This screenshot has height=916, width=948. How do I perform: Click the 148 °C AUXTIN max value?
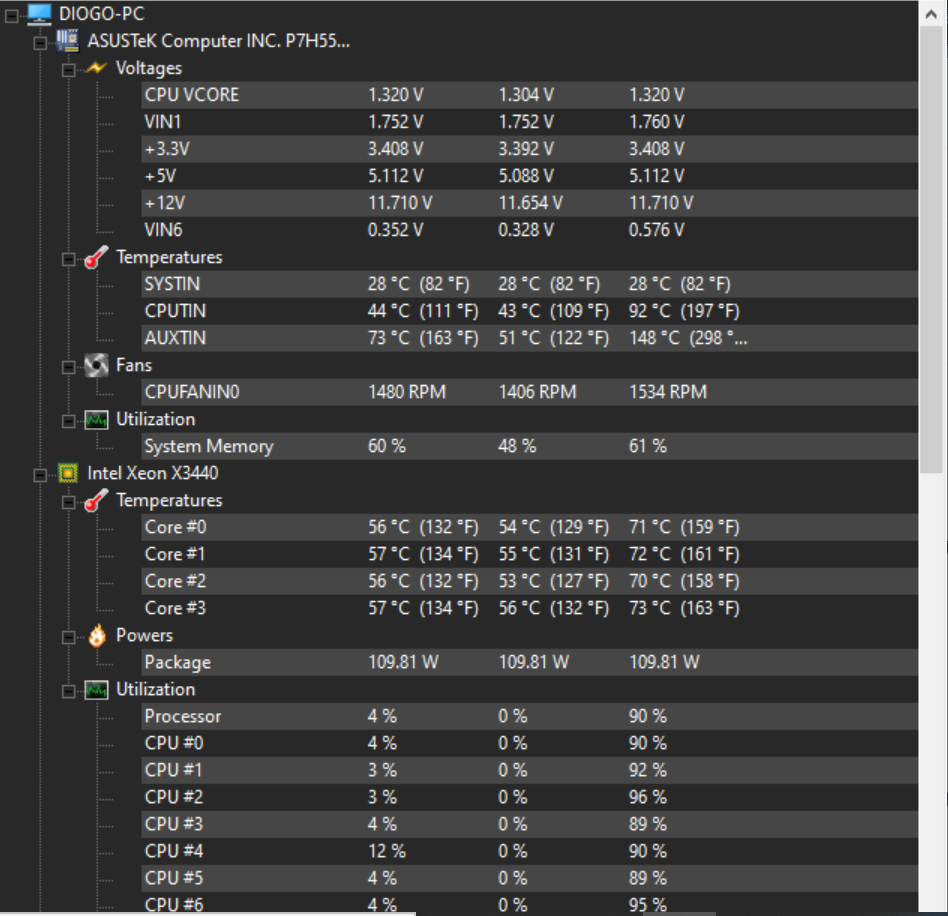tap(688, 338)
